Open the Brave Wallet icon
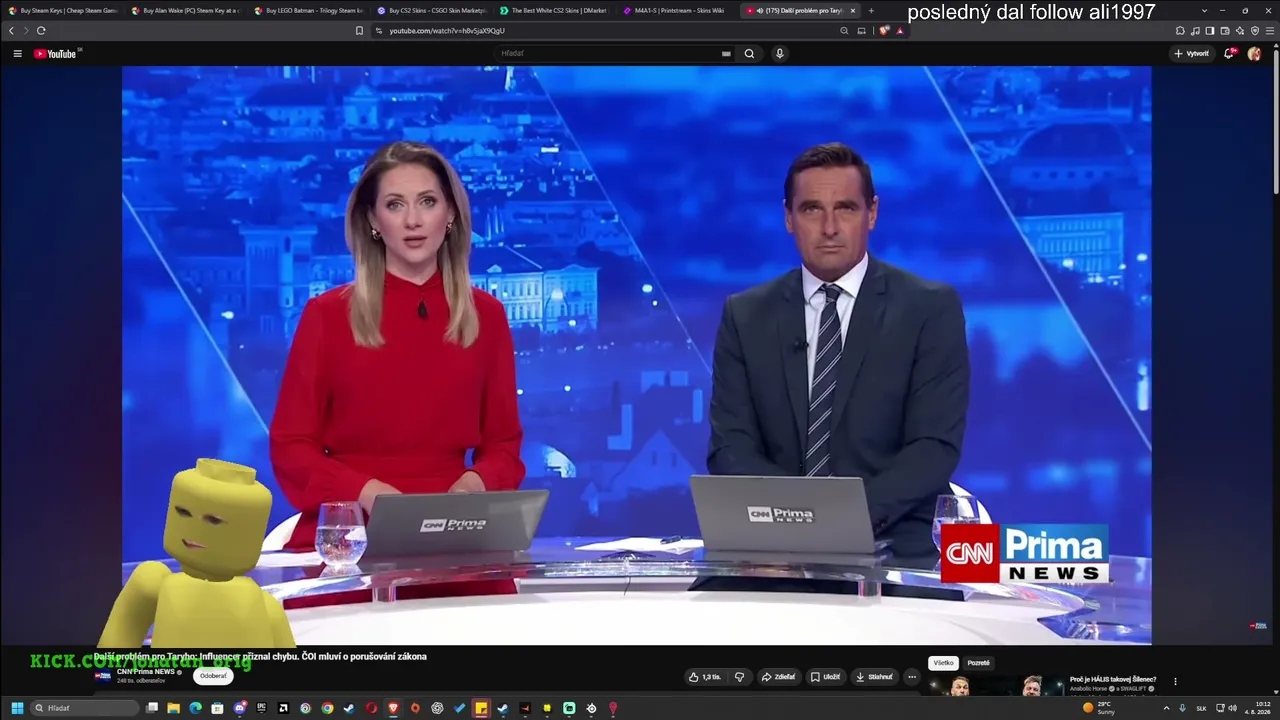 [1225, 31]
